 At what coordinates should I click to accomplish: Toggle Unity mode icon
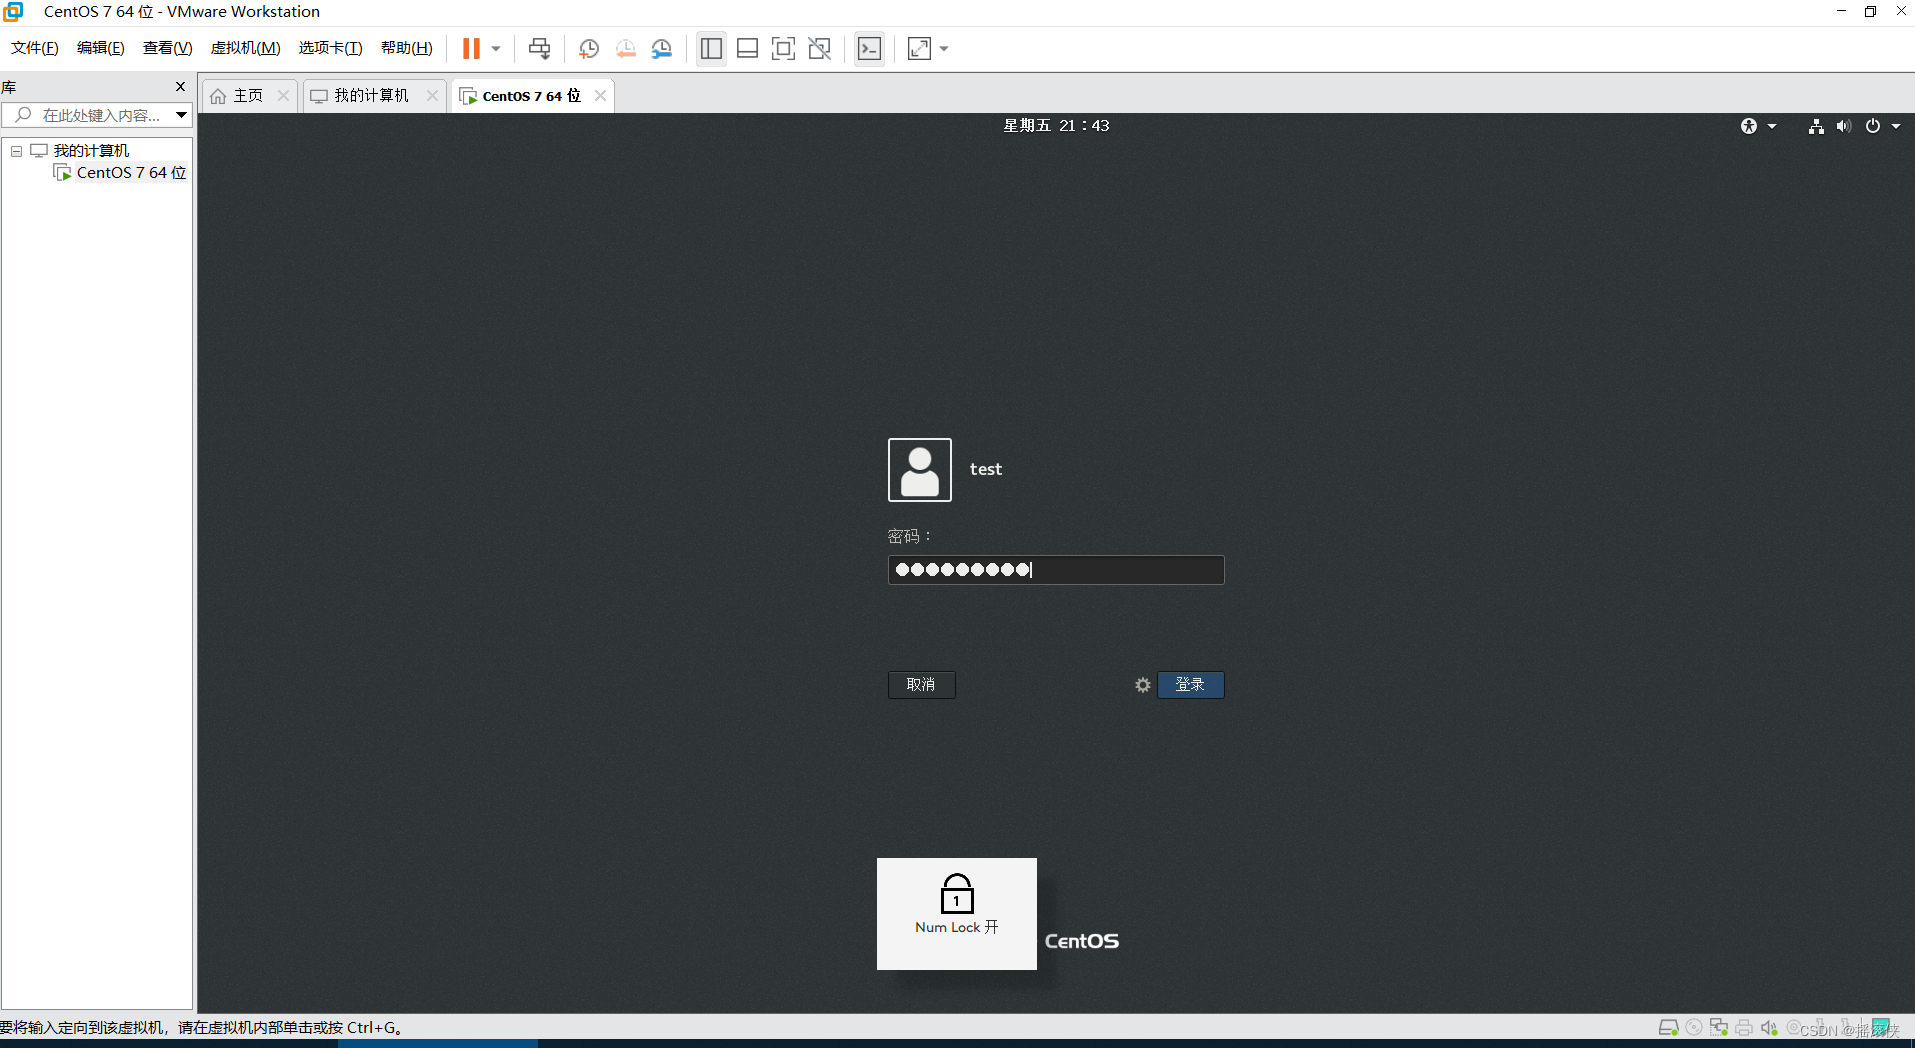click(820, 48)
